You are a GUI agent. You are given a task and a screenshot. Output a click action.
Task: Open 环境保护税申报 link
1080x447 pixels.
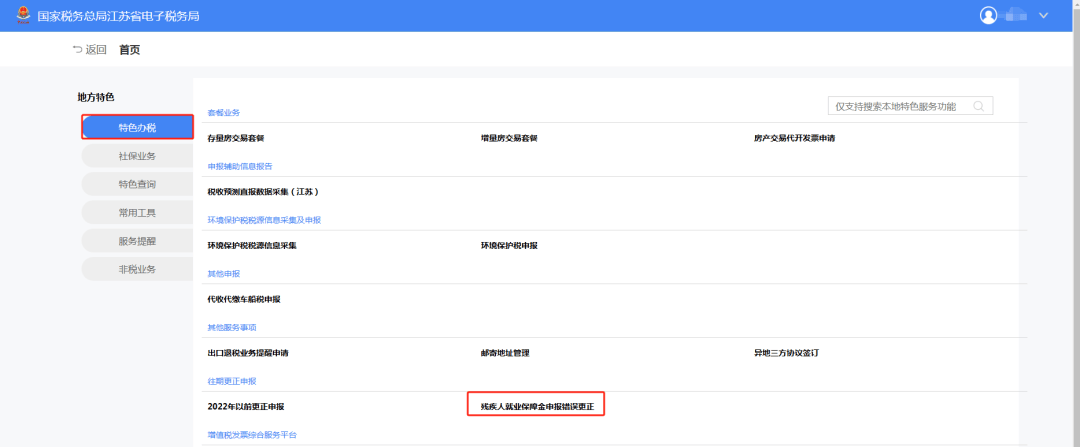pos(509,245)
